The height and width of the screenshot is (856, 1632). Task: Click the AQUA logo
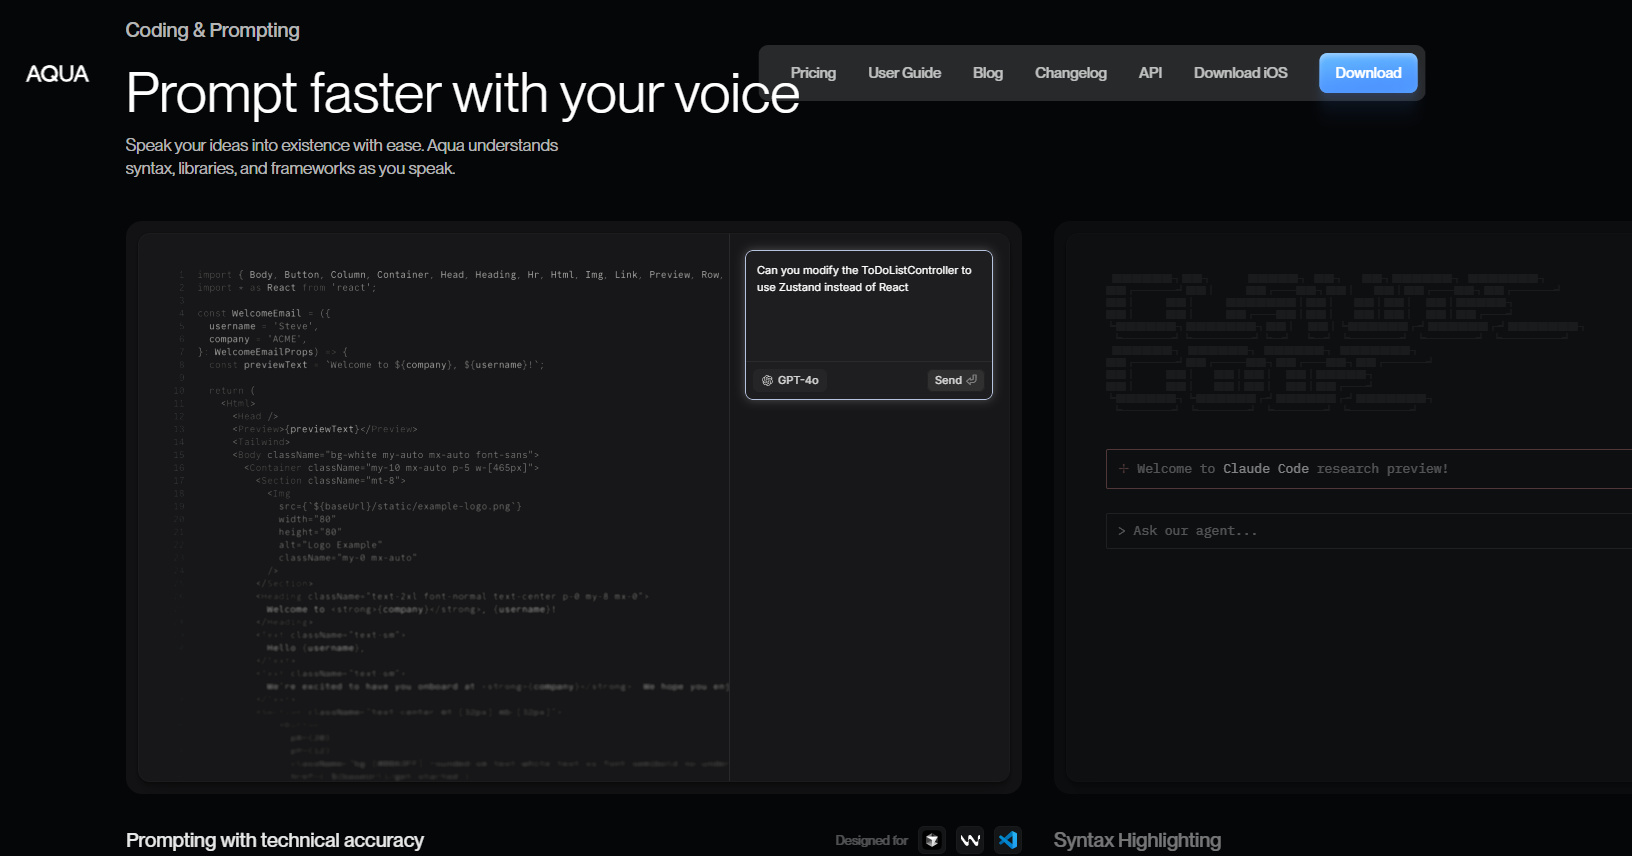point(57,73)
